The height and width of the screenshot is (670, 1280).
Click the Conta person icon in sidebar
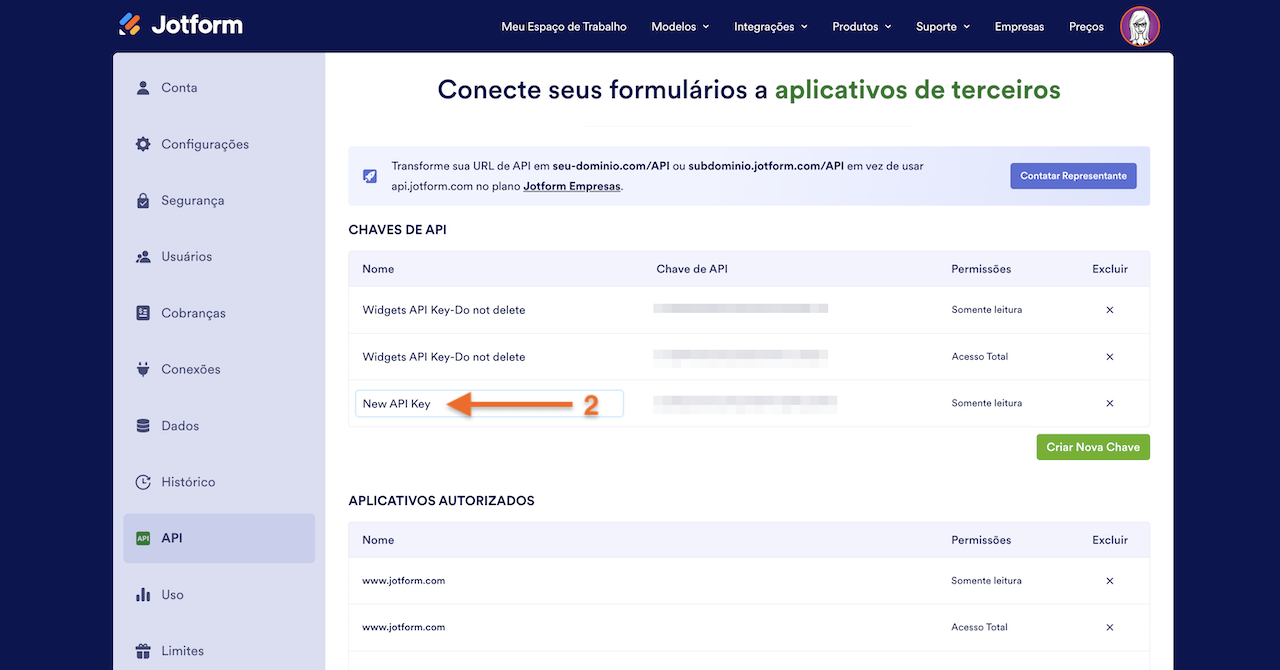tap(143, 87)
